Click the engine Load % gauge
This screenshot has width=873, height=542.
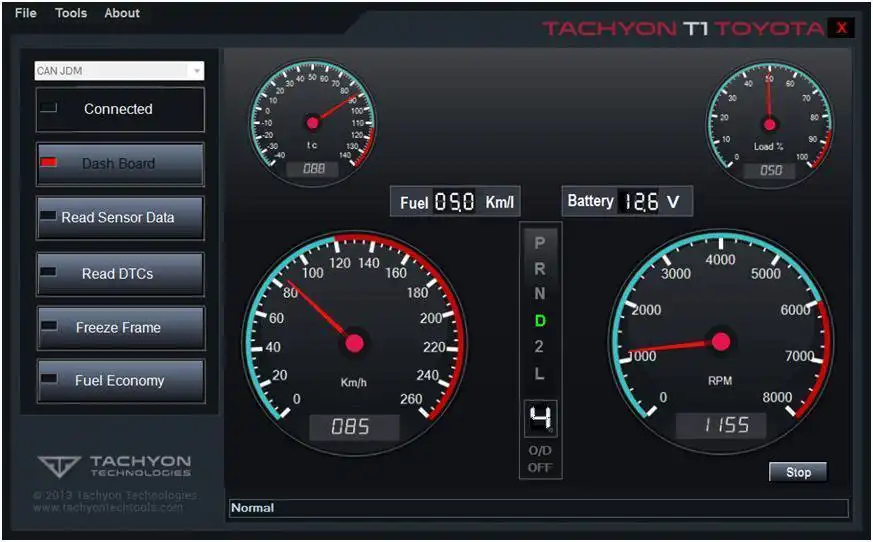(770, 124)
